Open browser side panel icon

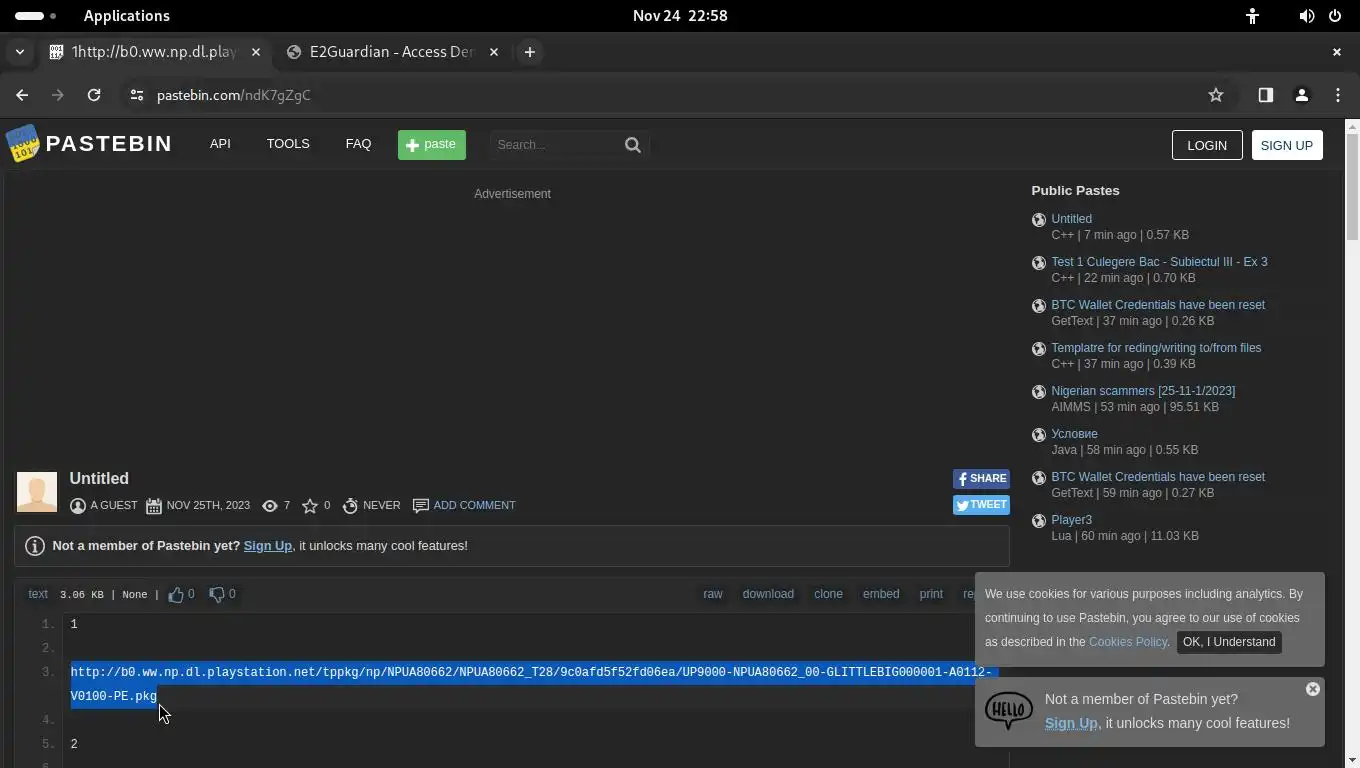[1266, 95]
